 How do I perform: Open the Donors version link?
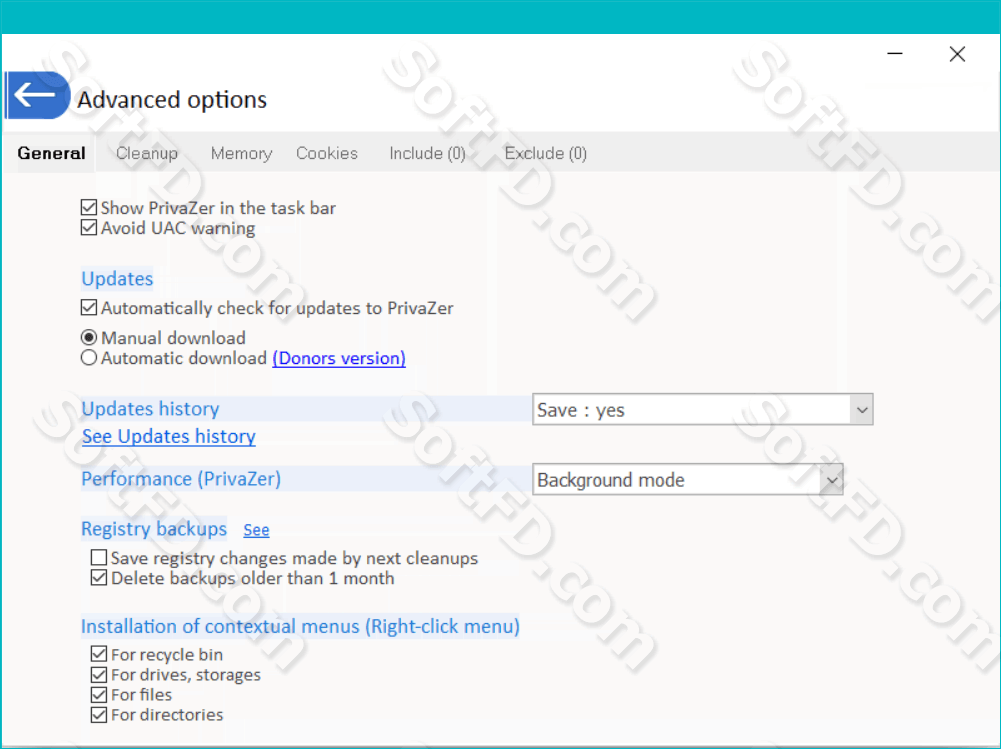[x=339, y=358]
